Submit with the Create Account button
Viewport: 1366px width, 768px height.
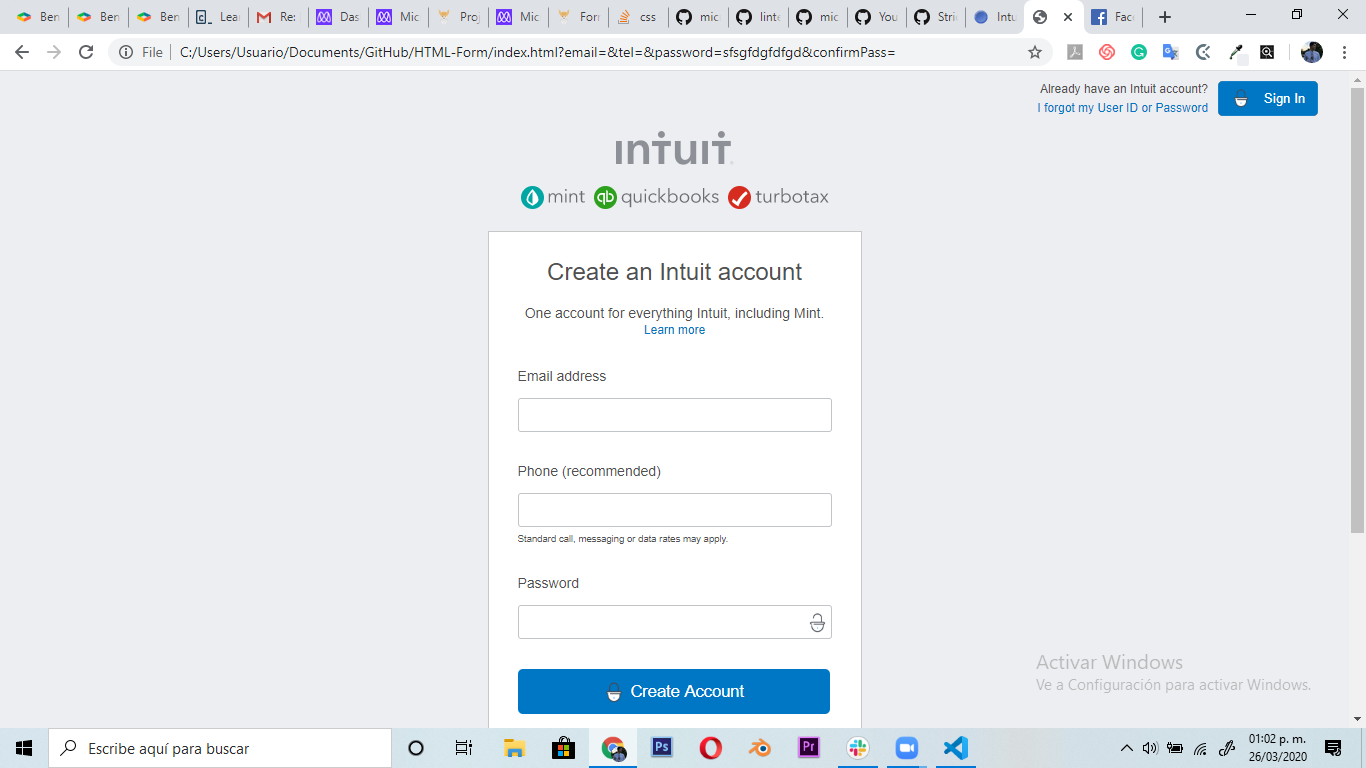click(674, 691)
